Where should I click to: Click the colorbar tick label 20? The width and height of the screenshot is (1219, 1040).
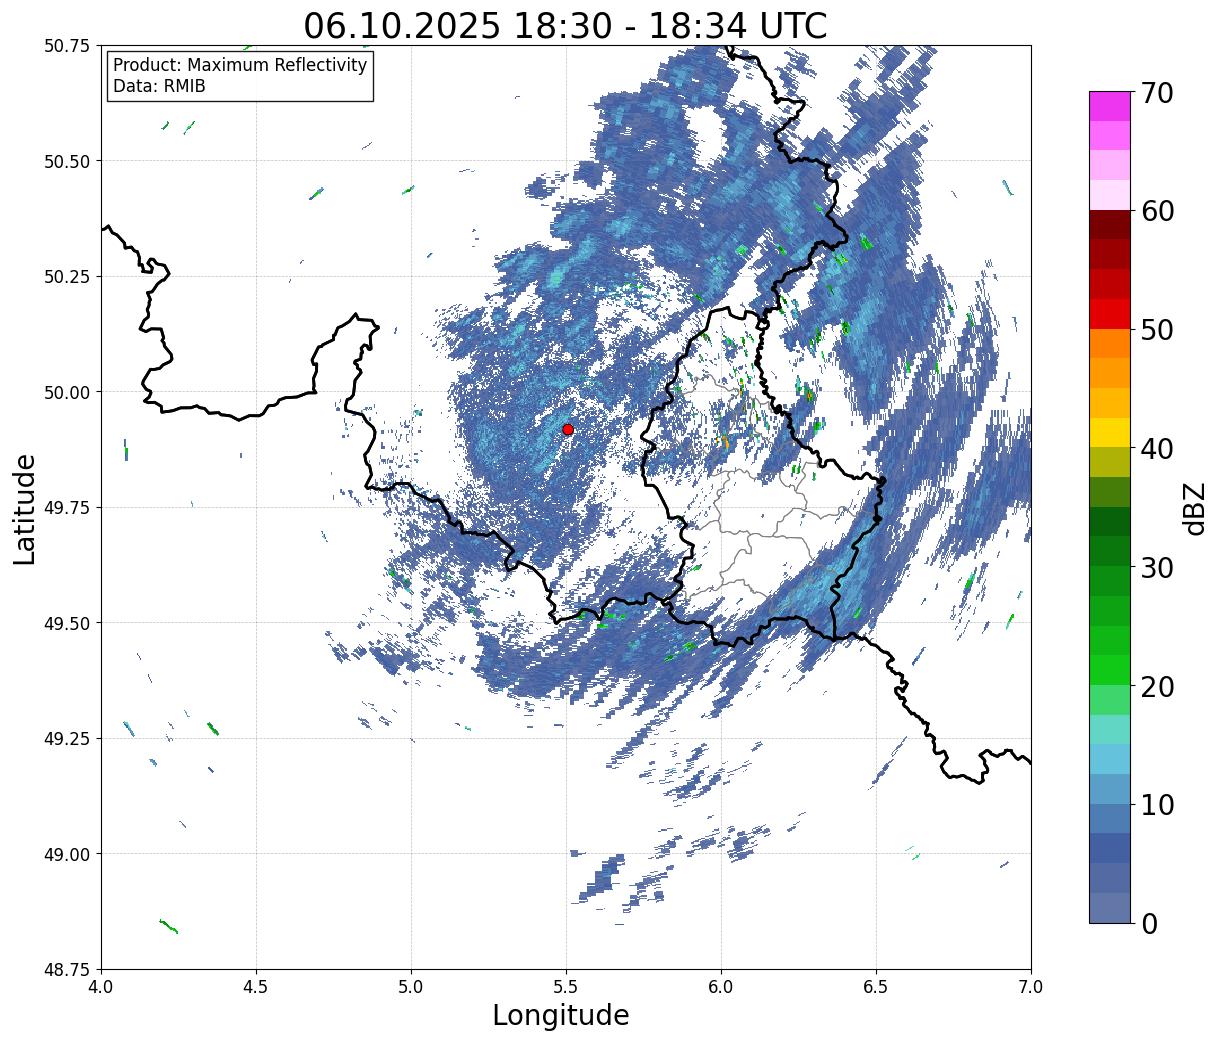(x=1156, y=686)
